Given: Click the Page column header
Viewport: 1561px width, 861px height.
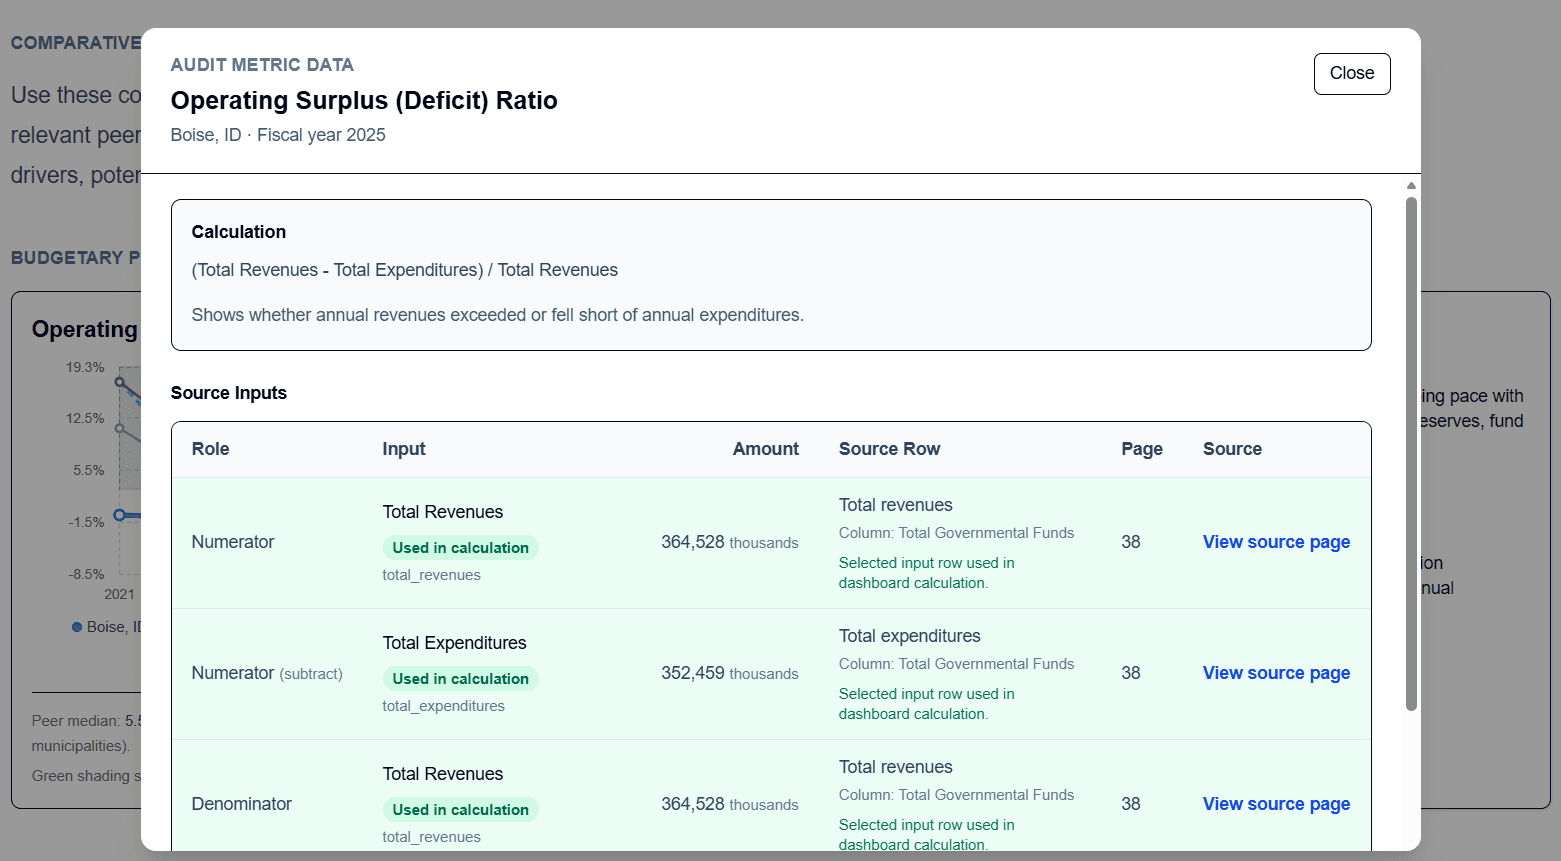Looking at the screenshot, I should (1141, 449).
